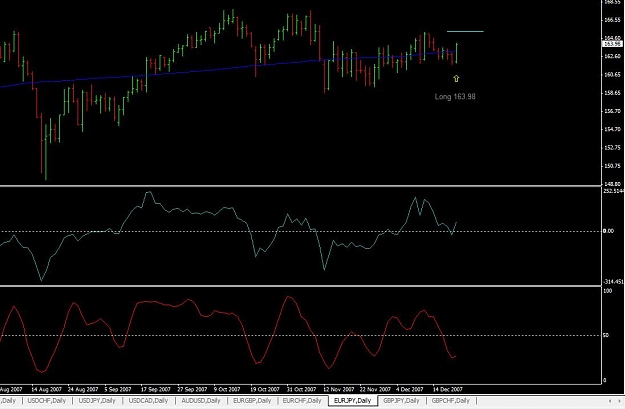
Task: Click the 9 Oct 2007 date label
Action: 227,389
